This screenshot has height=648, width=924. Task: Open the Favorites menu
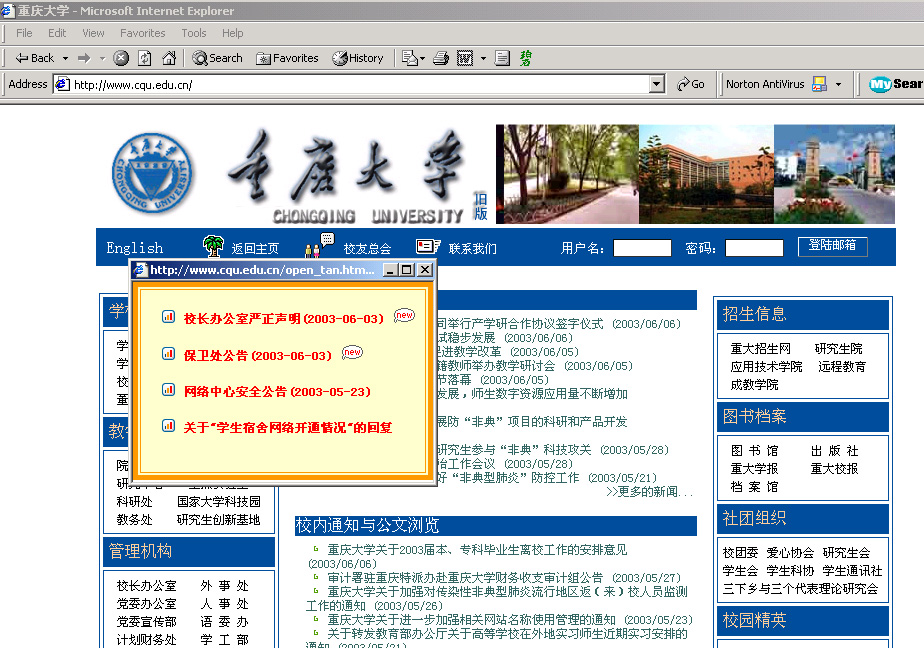point(142,33)
